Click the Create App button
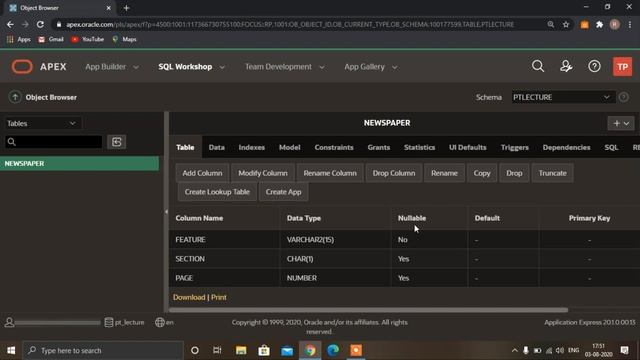The width and height of the screenshot is (640, 360). tap(283, 192)
